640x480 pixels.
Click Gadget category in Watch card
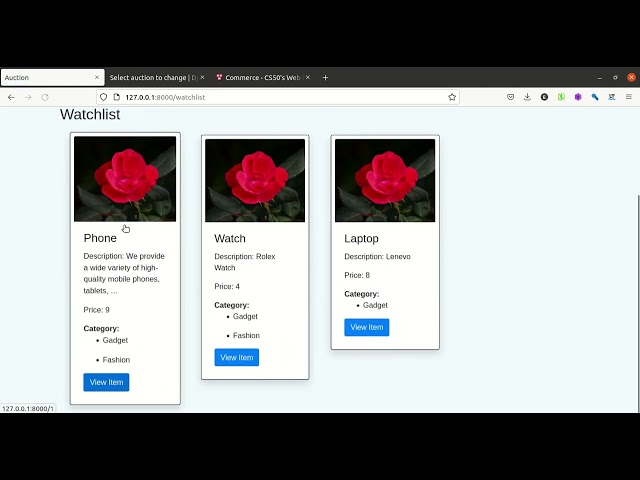click(245, 316)
